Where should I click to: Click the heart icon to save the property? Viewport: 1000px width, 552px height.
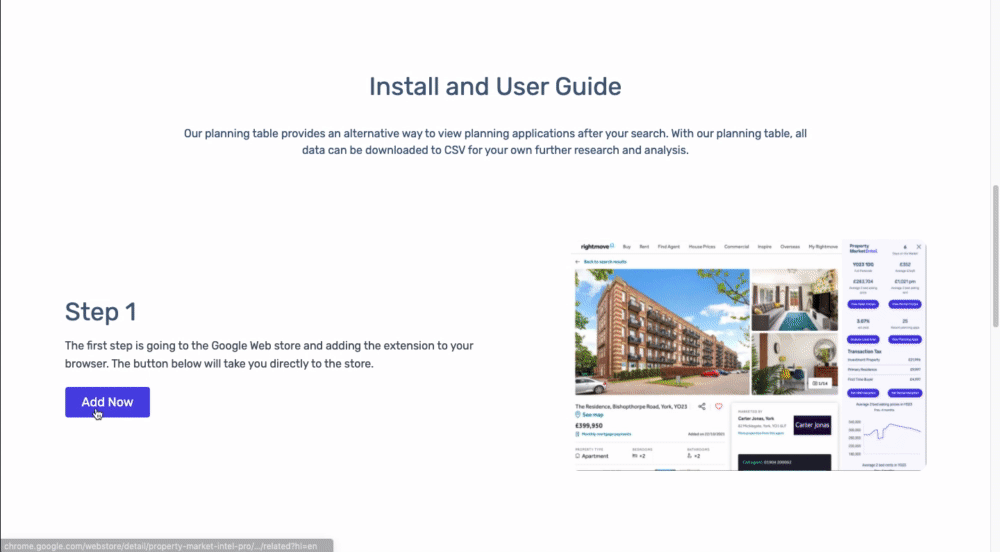(x=718, y=407)
